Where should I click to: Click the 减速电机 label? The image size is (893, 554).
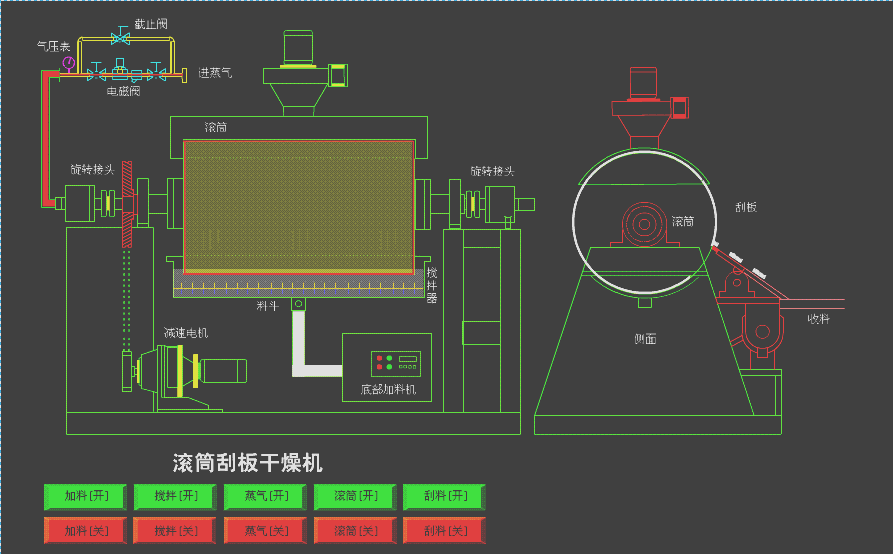(186, 333)
